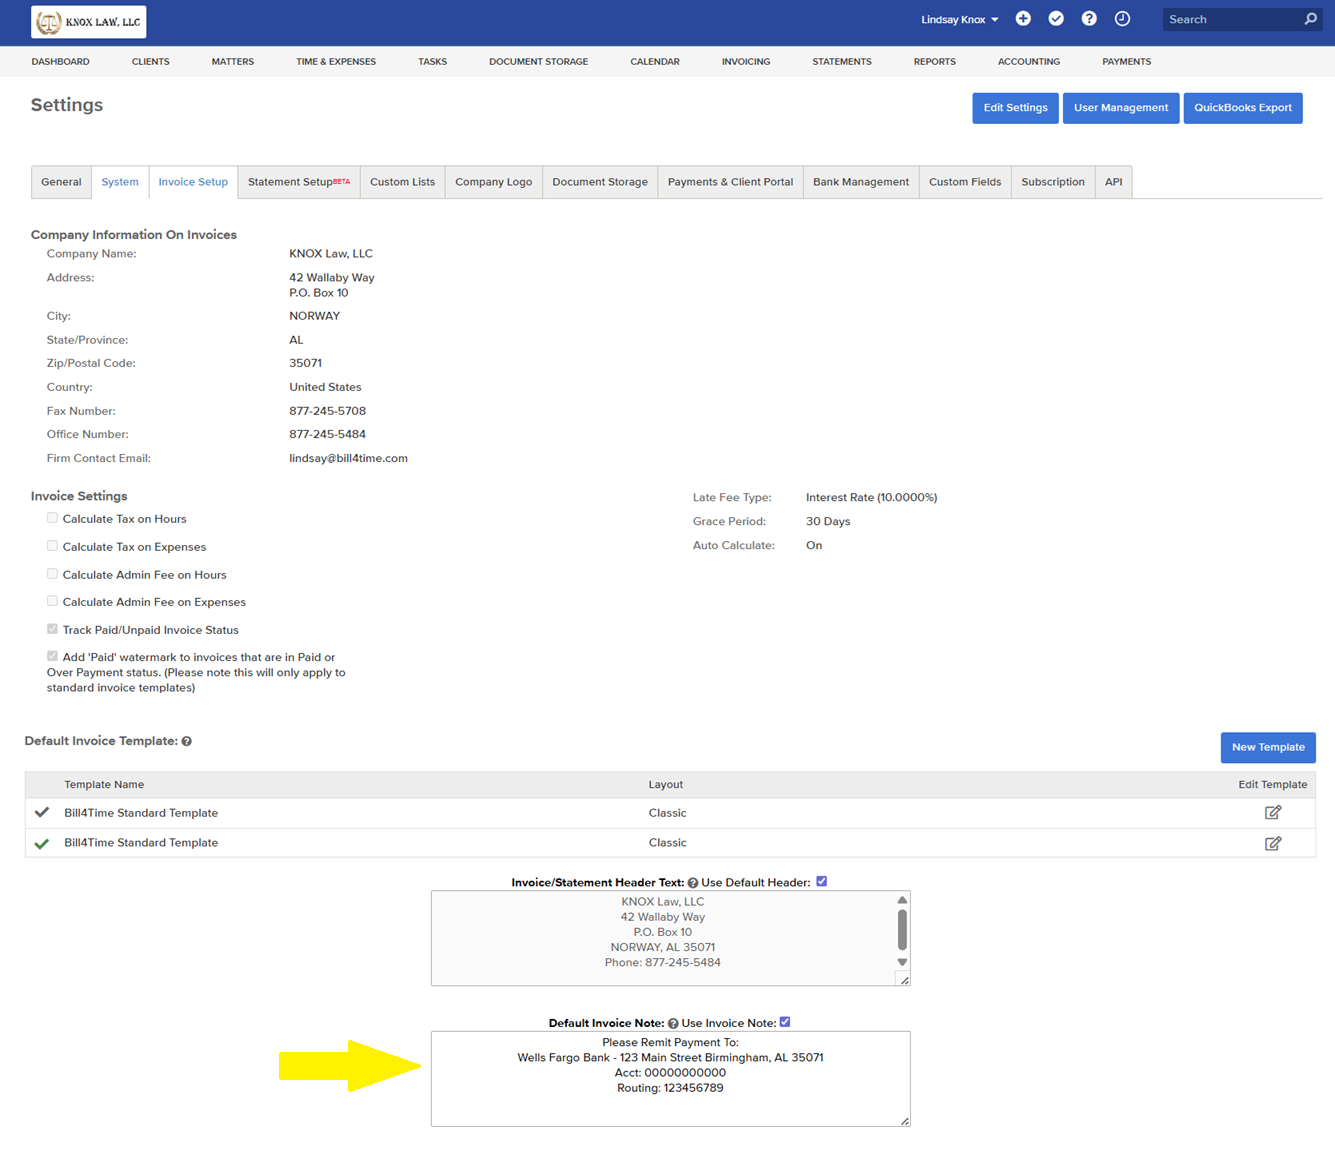Uncheck Use Invoice Note checkbox
Image resolution: width=1335 pixels, height=1154 pixels.
tap(785, 1022)
